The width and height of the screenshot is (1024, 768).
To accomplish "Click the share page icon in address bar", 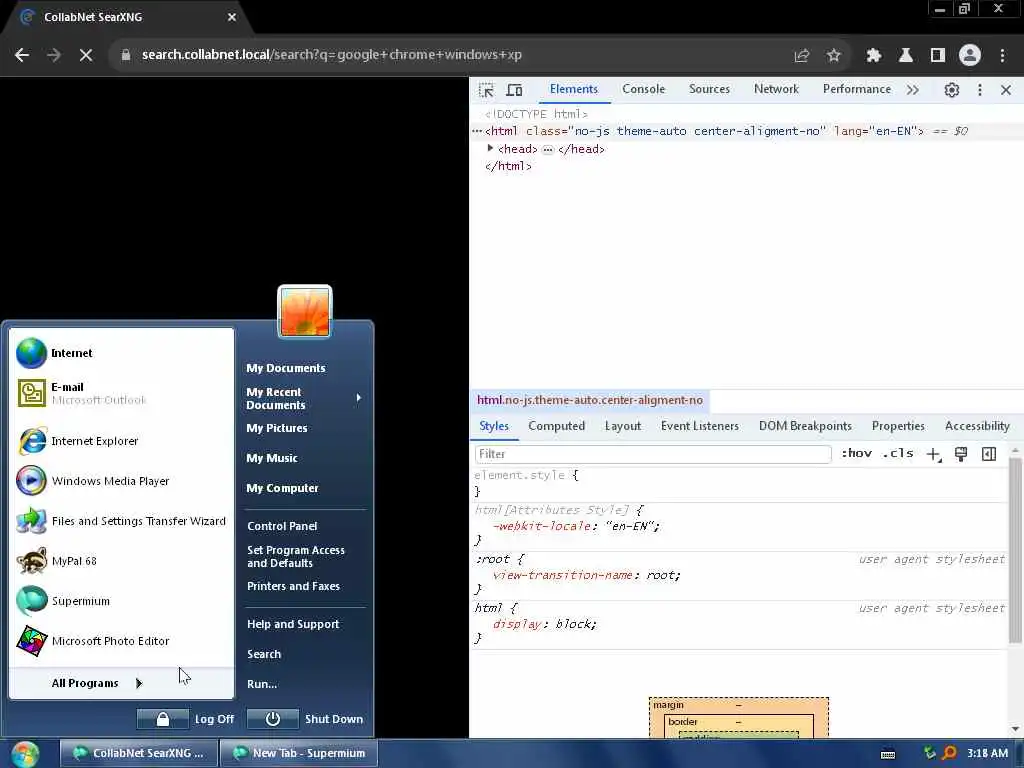I will click(x=802, y=56).
